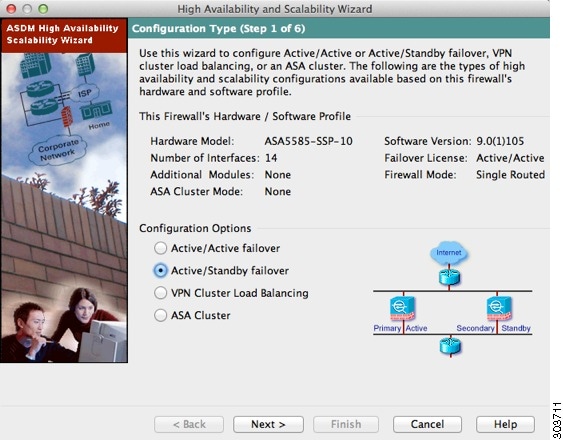
Task: Click the window title High Availability and Scalability Wizard
Action: [275, 9]
